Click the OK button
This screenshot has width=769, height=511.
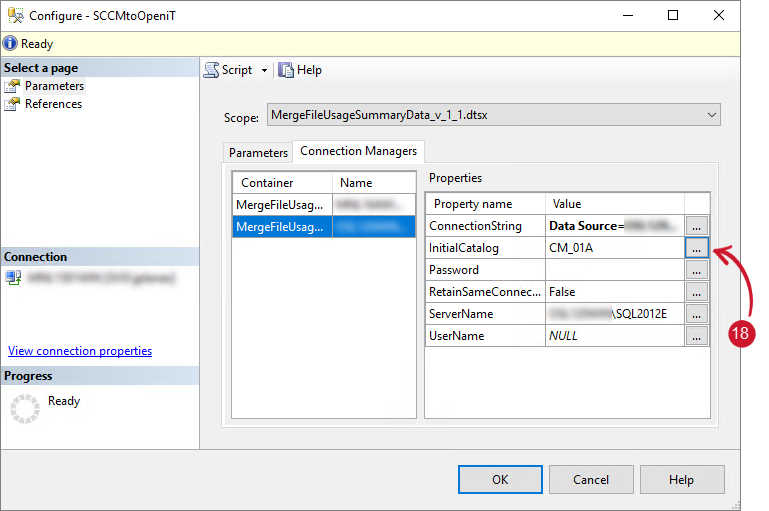click(500, 480)
